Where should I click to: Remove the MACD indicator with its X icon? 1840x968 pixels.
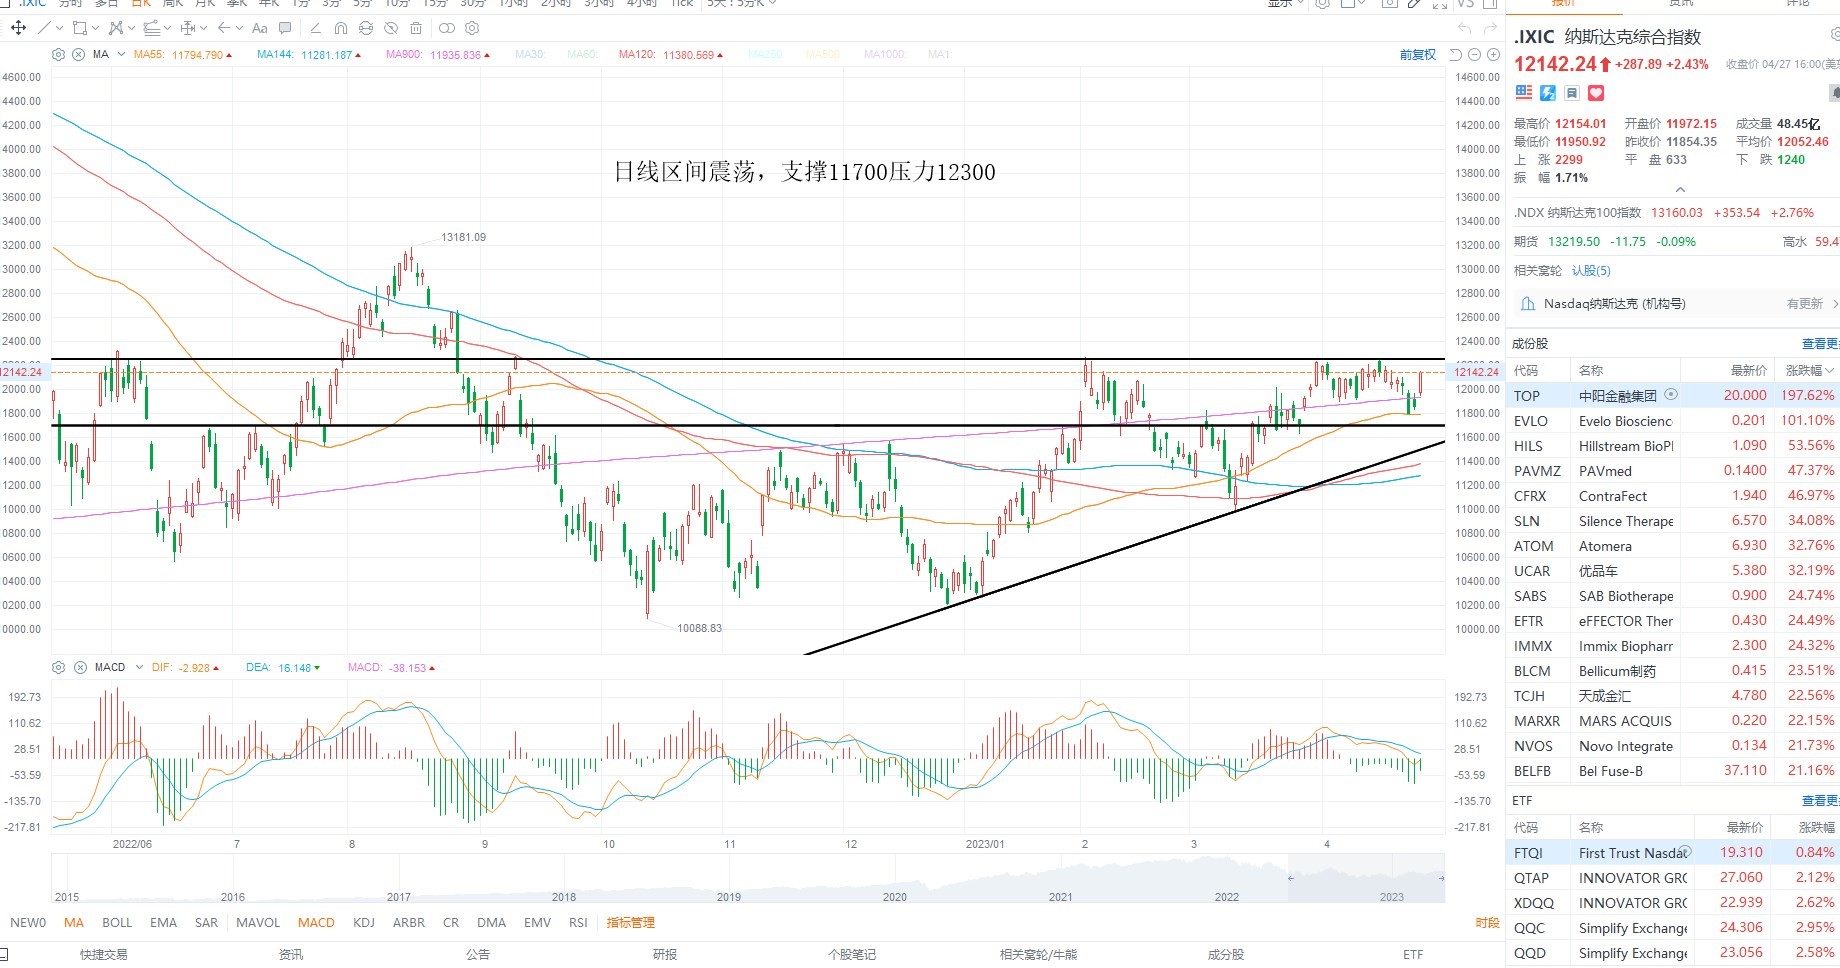click(79, 667)
